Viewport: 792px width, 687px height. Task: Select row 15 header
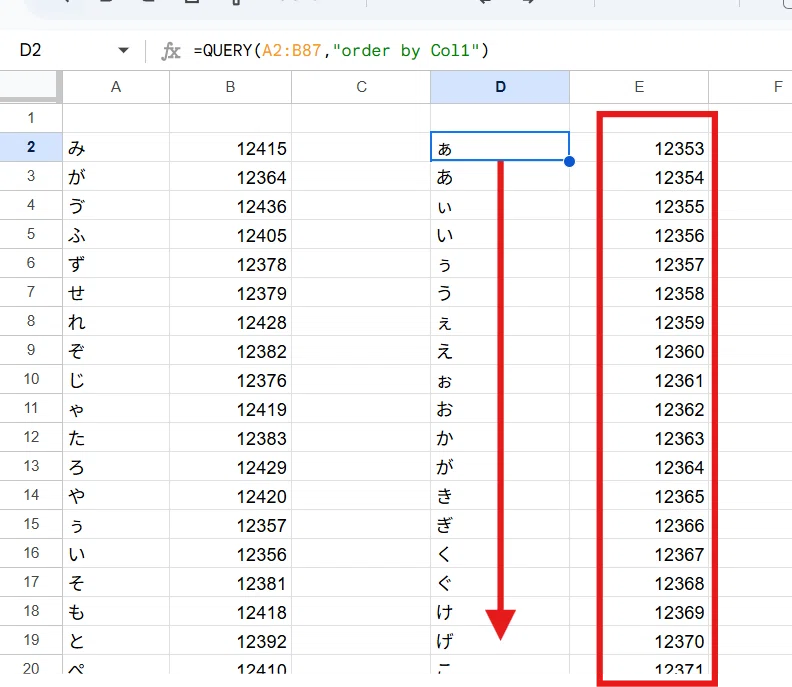click(31, 524)
